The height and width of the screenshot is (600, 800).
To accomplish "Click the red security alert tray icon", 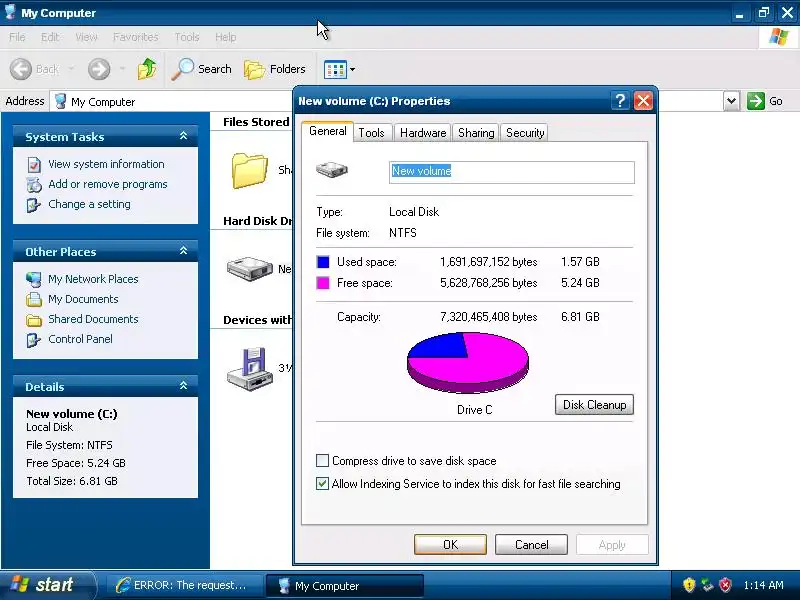I will pyautogui.click(x=726, y=585).
